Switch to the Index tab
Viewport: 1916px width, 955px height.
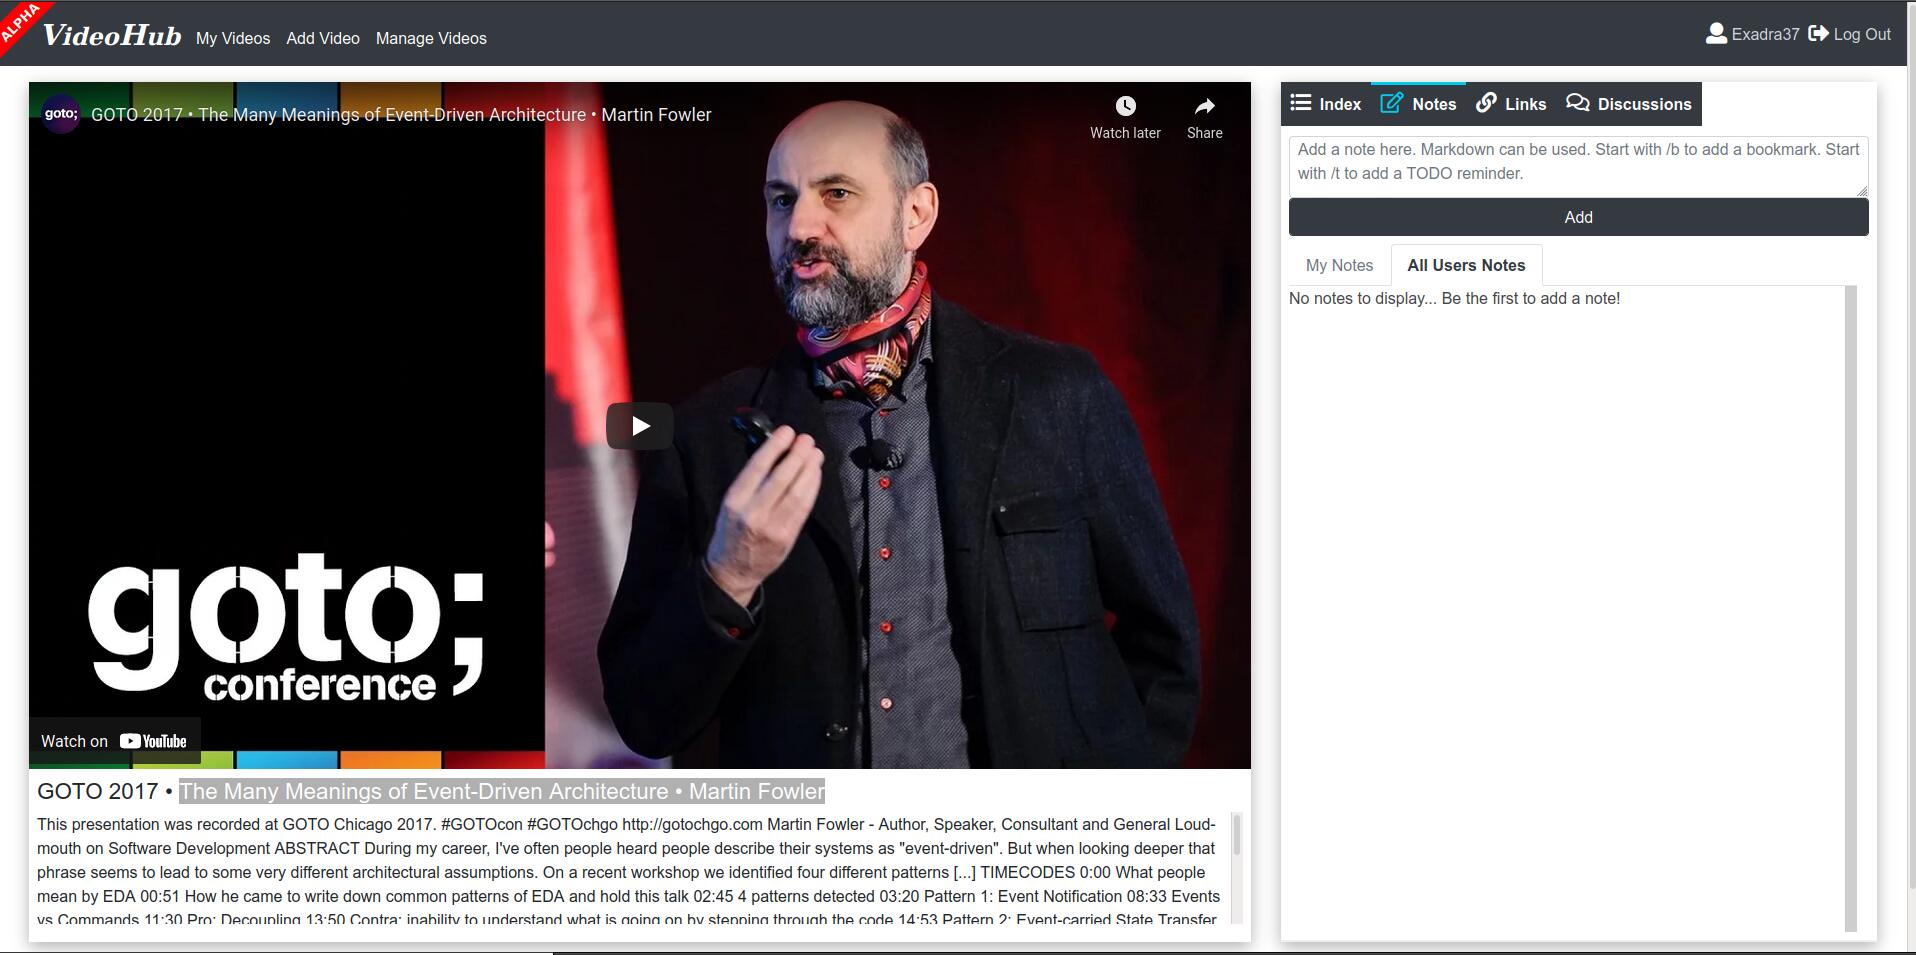coord(1326,104)
